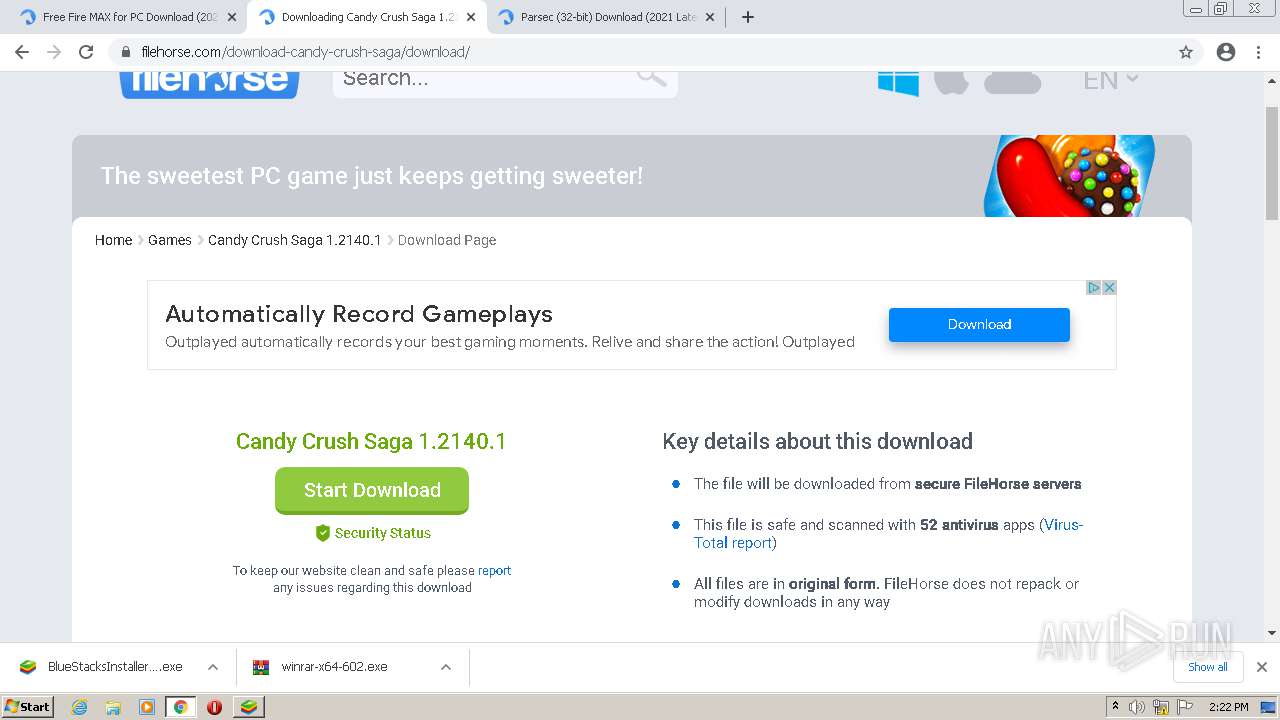The height and width of the screenshot is (720, 1280).
Task: Click the Home breadcrumb link
Action: (x=113, y=240)
